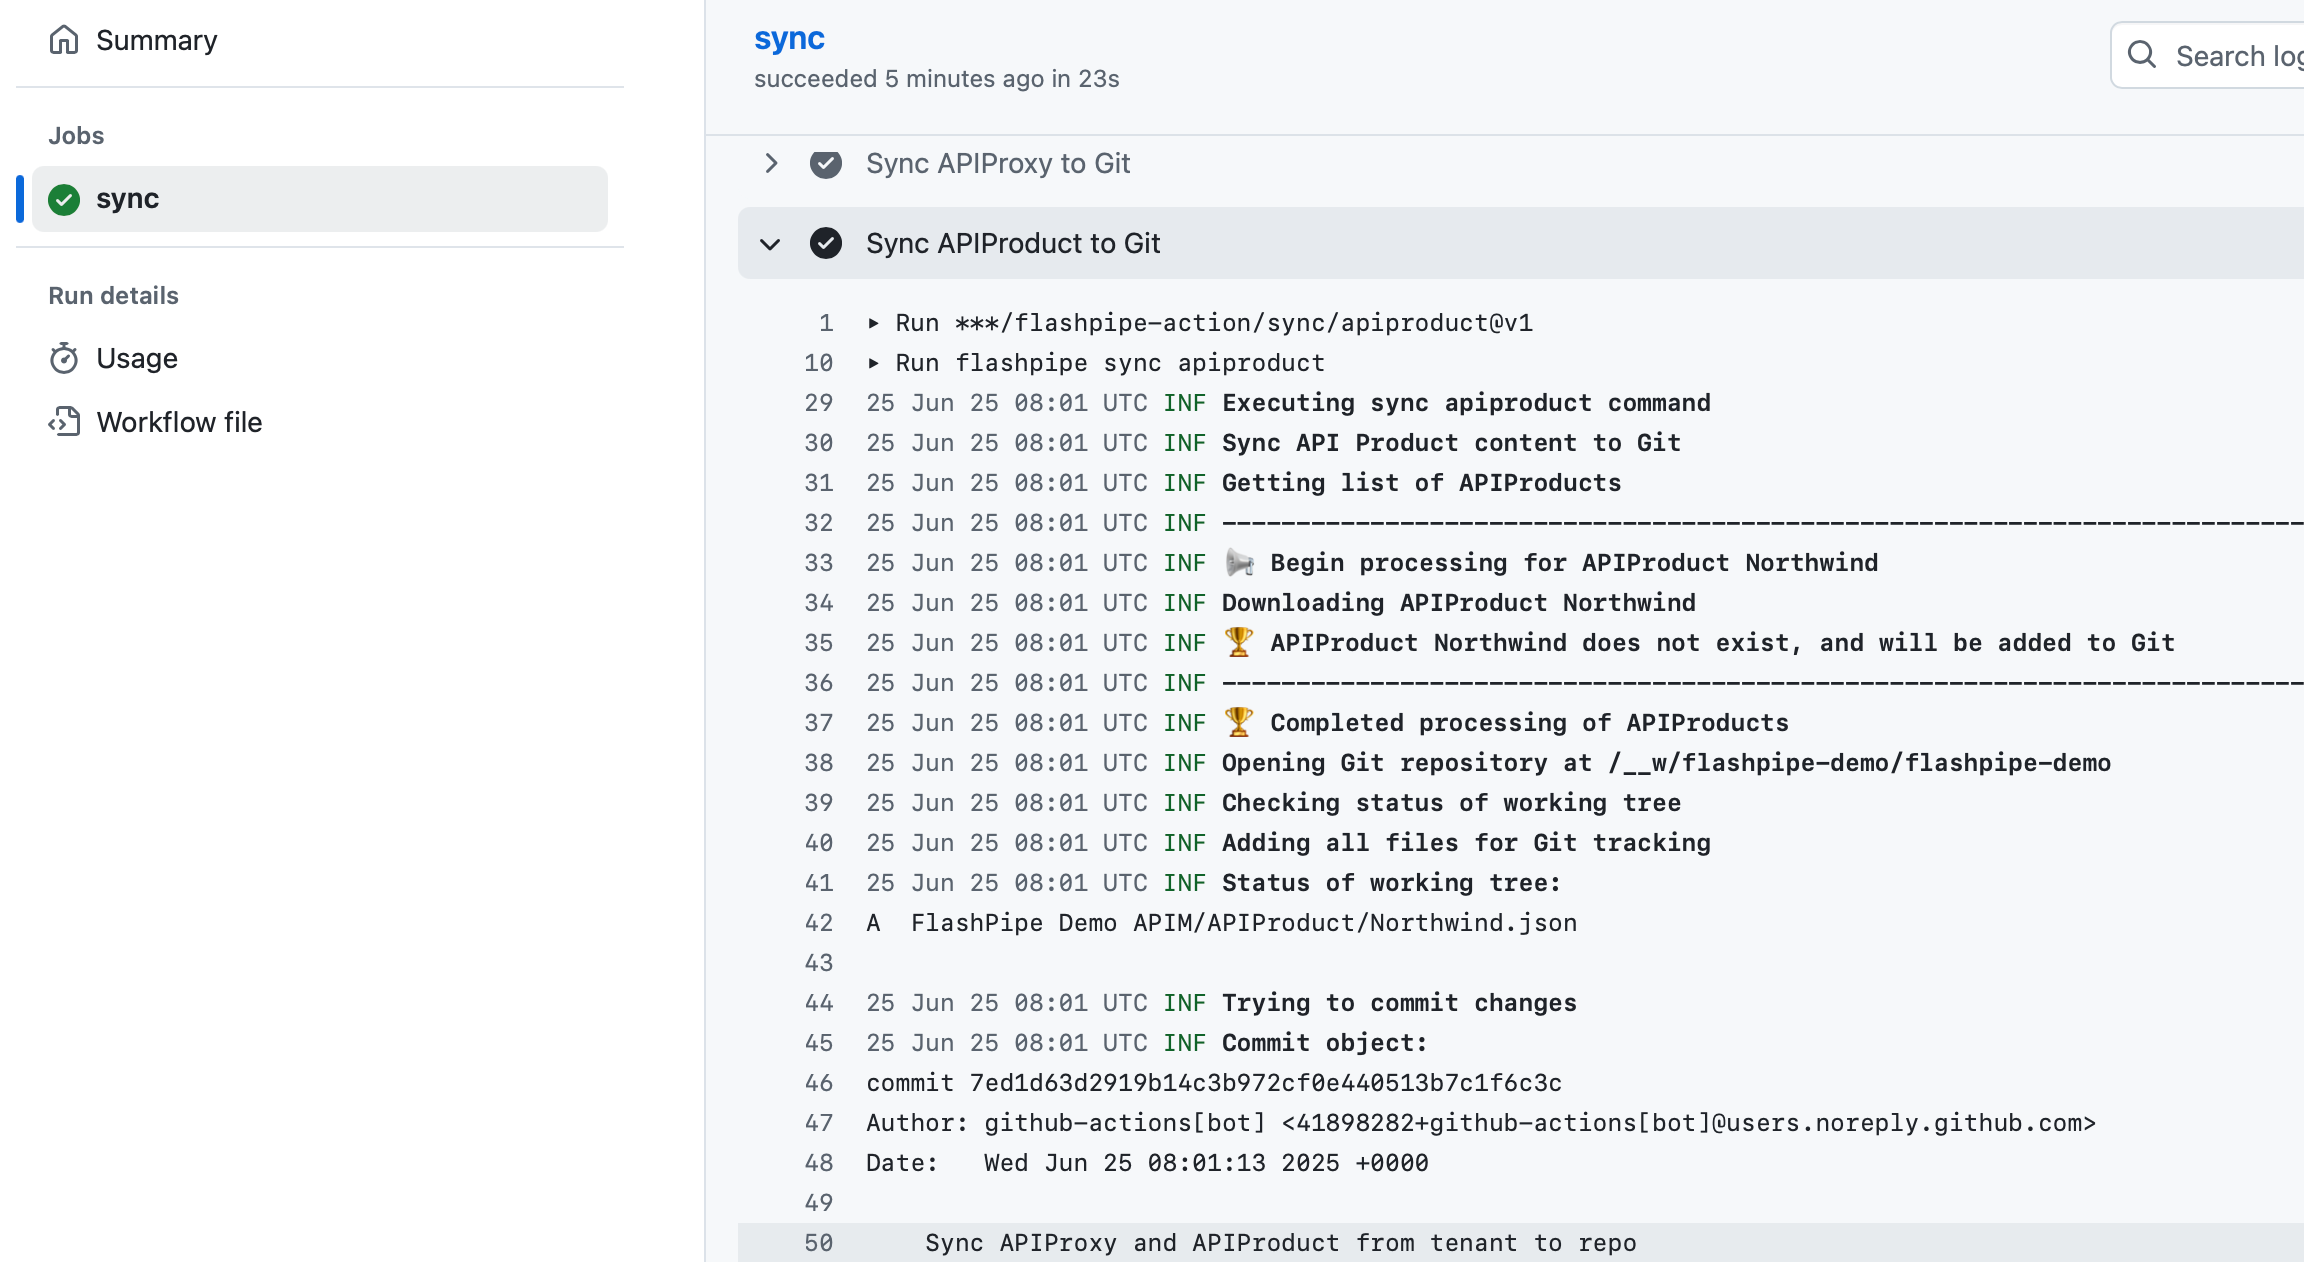The image size is (2304, 1262).
Task: Click the green success icon beside sync
Action: pyautogui.click(x=64, y=199)
